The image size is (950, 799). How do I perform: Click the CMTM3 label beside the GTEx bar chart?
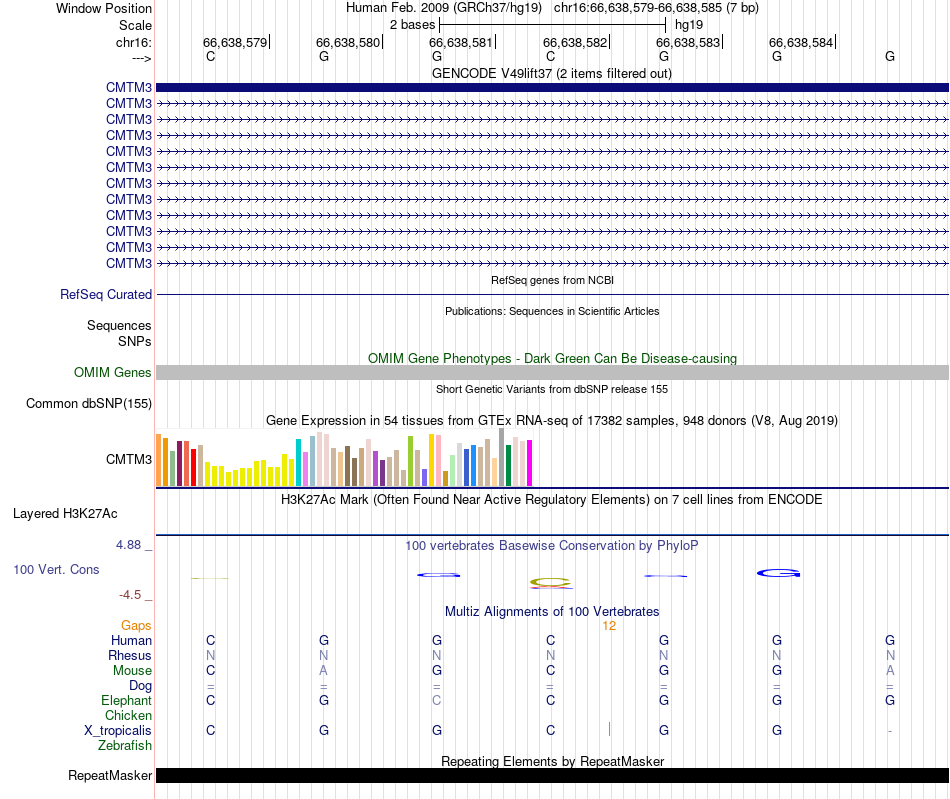coord(128,459)
